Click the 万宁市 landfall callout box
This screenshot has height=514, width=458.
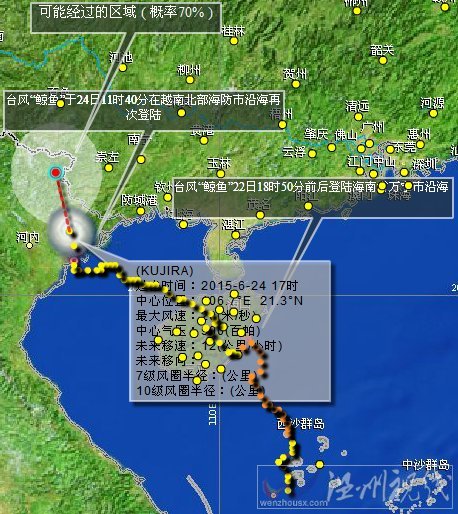point(313,197)
